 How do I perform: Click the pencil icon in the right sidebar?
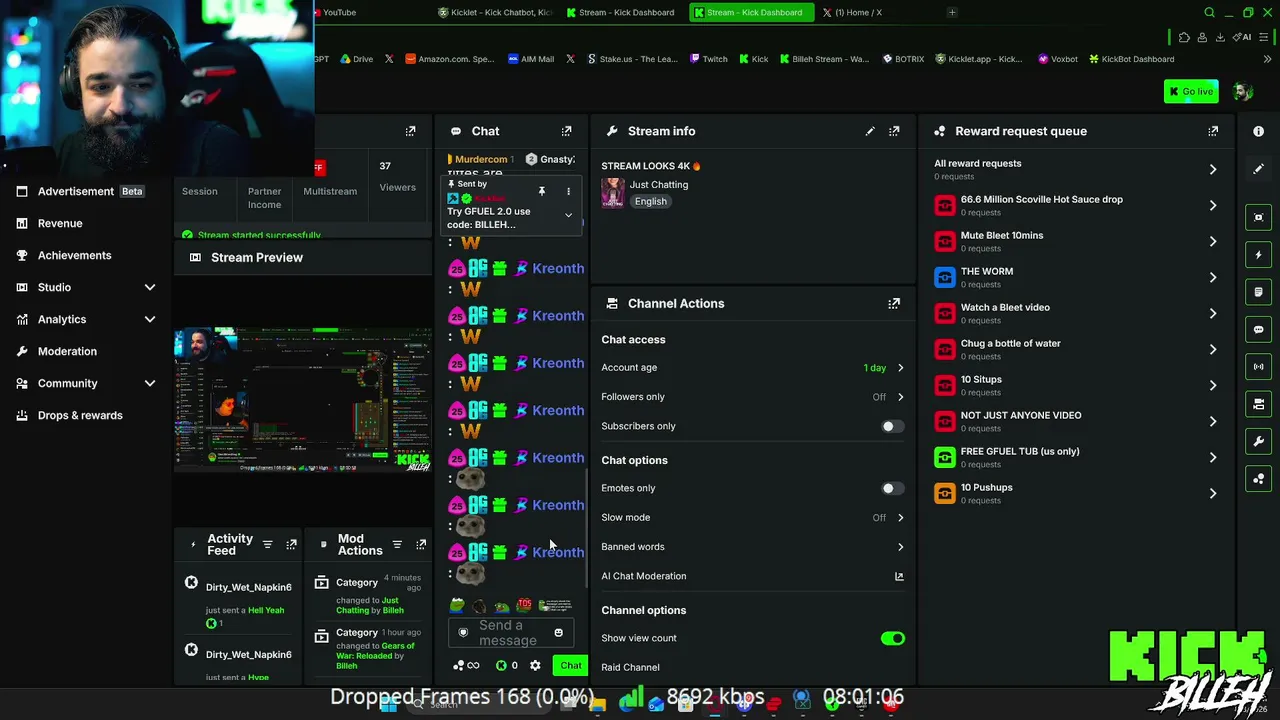click(x=1258, y=169)
